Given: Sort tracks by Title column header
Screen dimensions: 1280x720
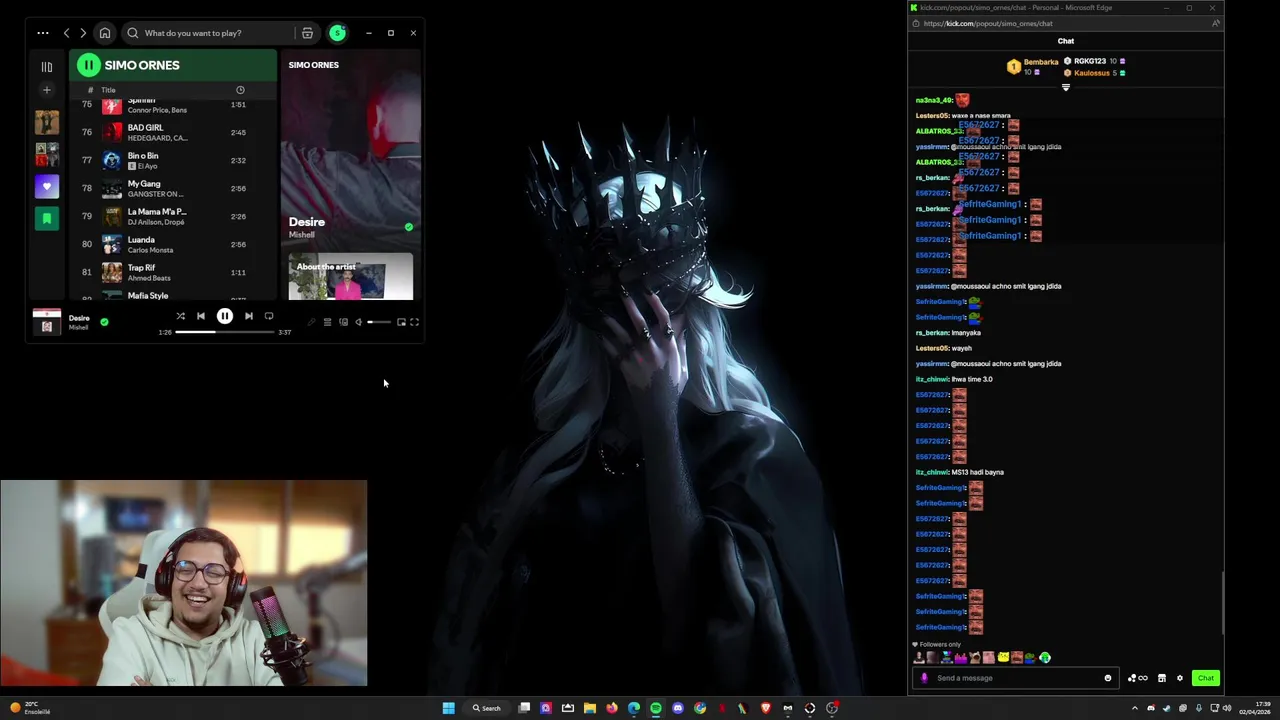Looking at the screenshot, I should [x=108, y=90].
